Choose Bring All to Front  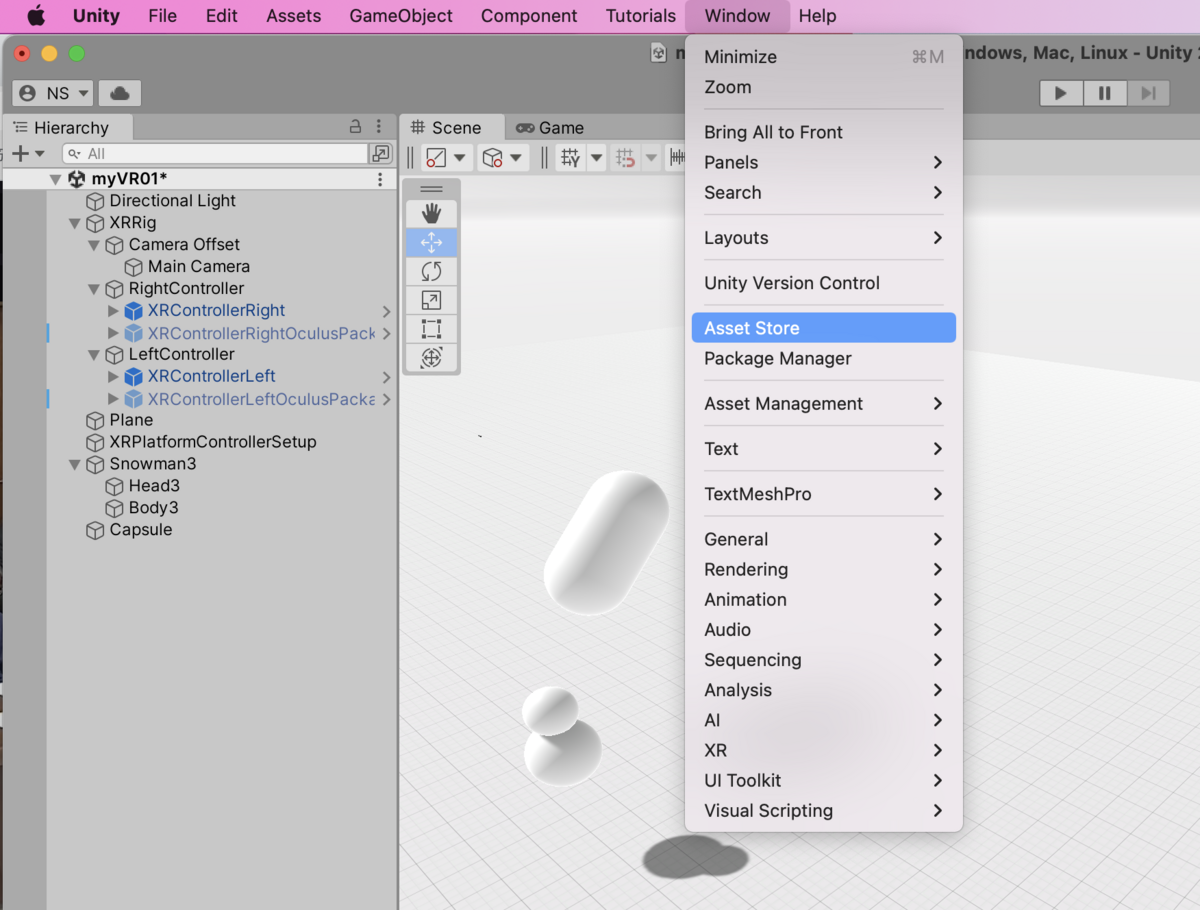pyautogui.click(x=824, y=132)
